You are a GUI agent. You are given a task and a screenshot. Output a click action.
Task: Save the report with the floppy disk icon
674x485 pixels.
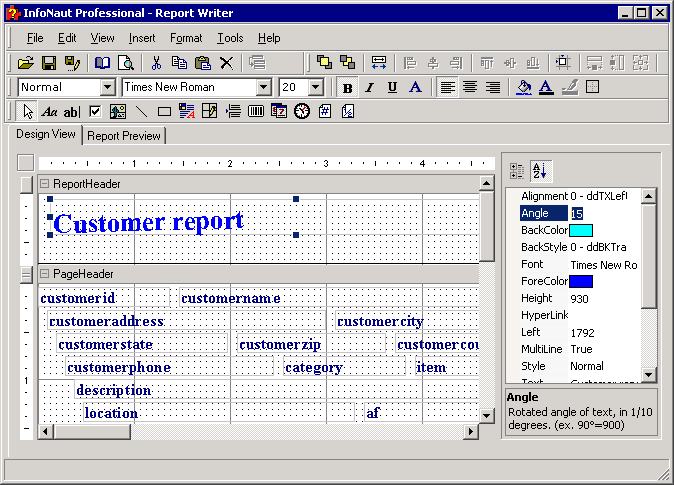(x=49, y=63)
